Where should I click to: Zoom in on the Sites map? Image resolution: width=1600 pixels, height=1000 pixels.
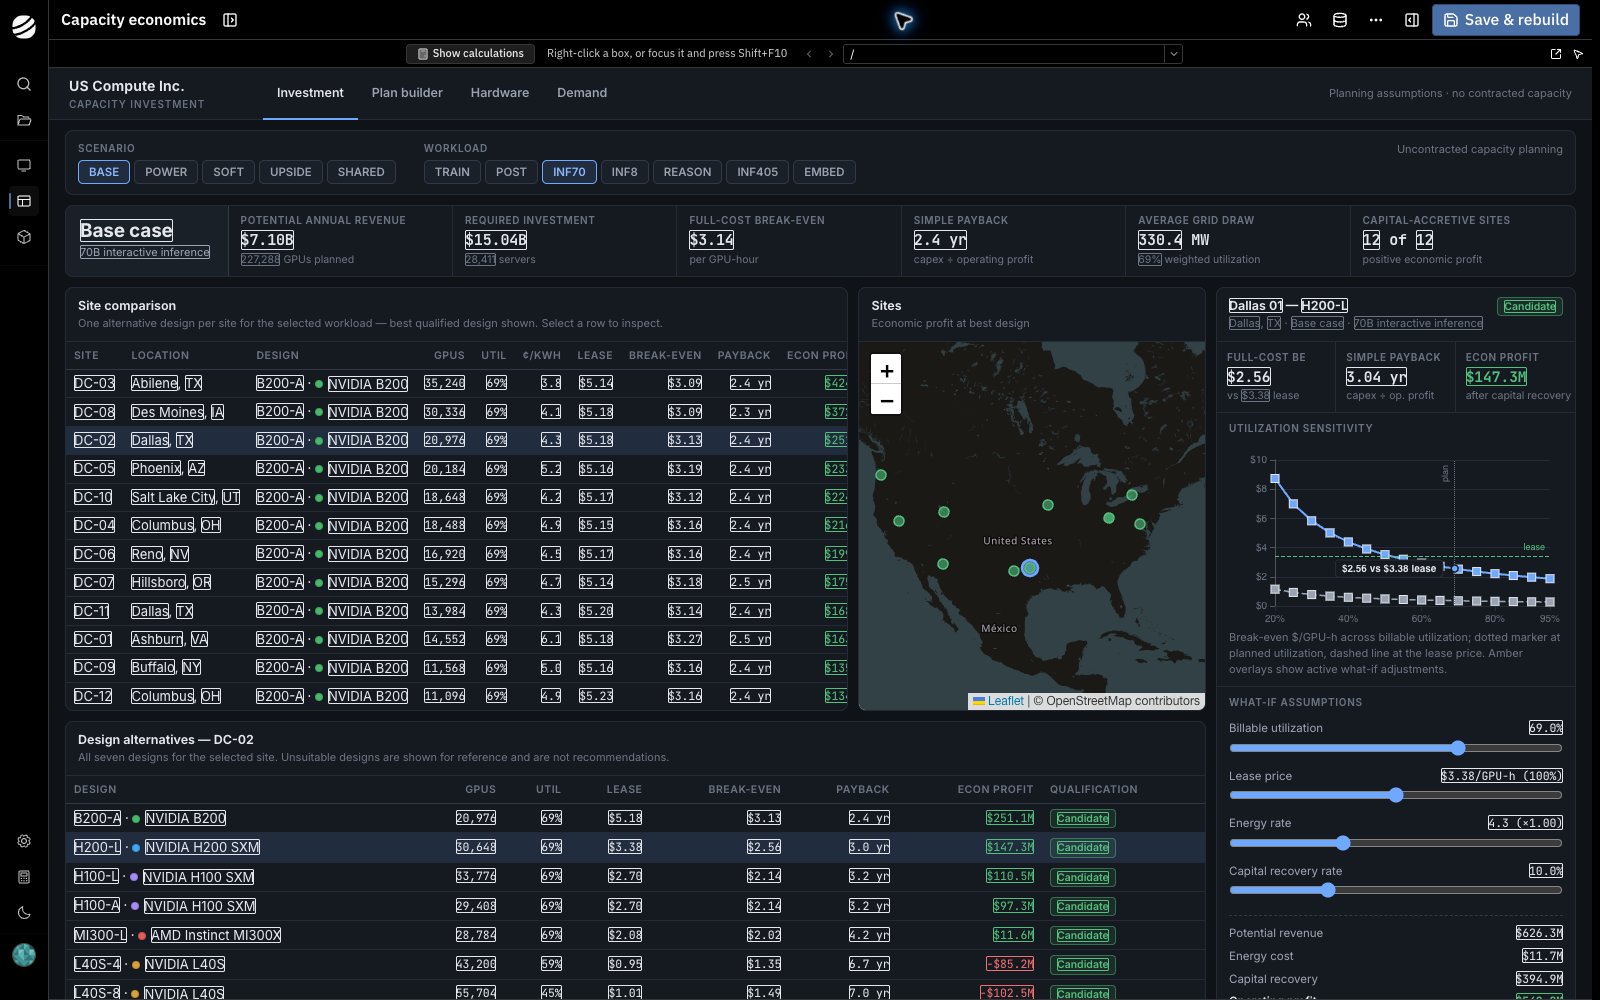coord(886,370)
